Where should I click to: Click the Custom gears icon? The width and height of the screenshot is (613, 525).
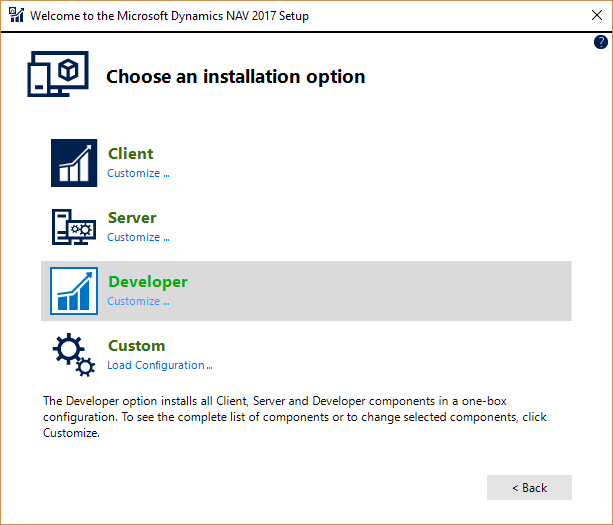coord(74,354)
